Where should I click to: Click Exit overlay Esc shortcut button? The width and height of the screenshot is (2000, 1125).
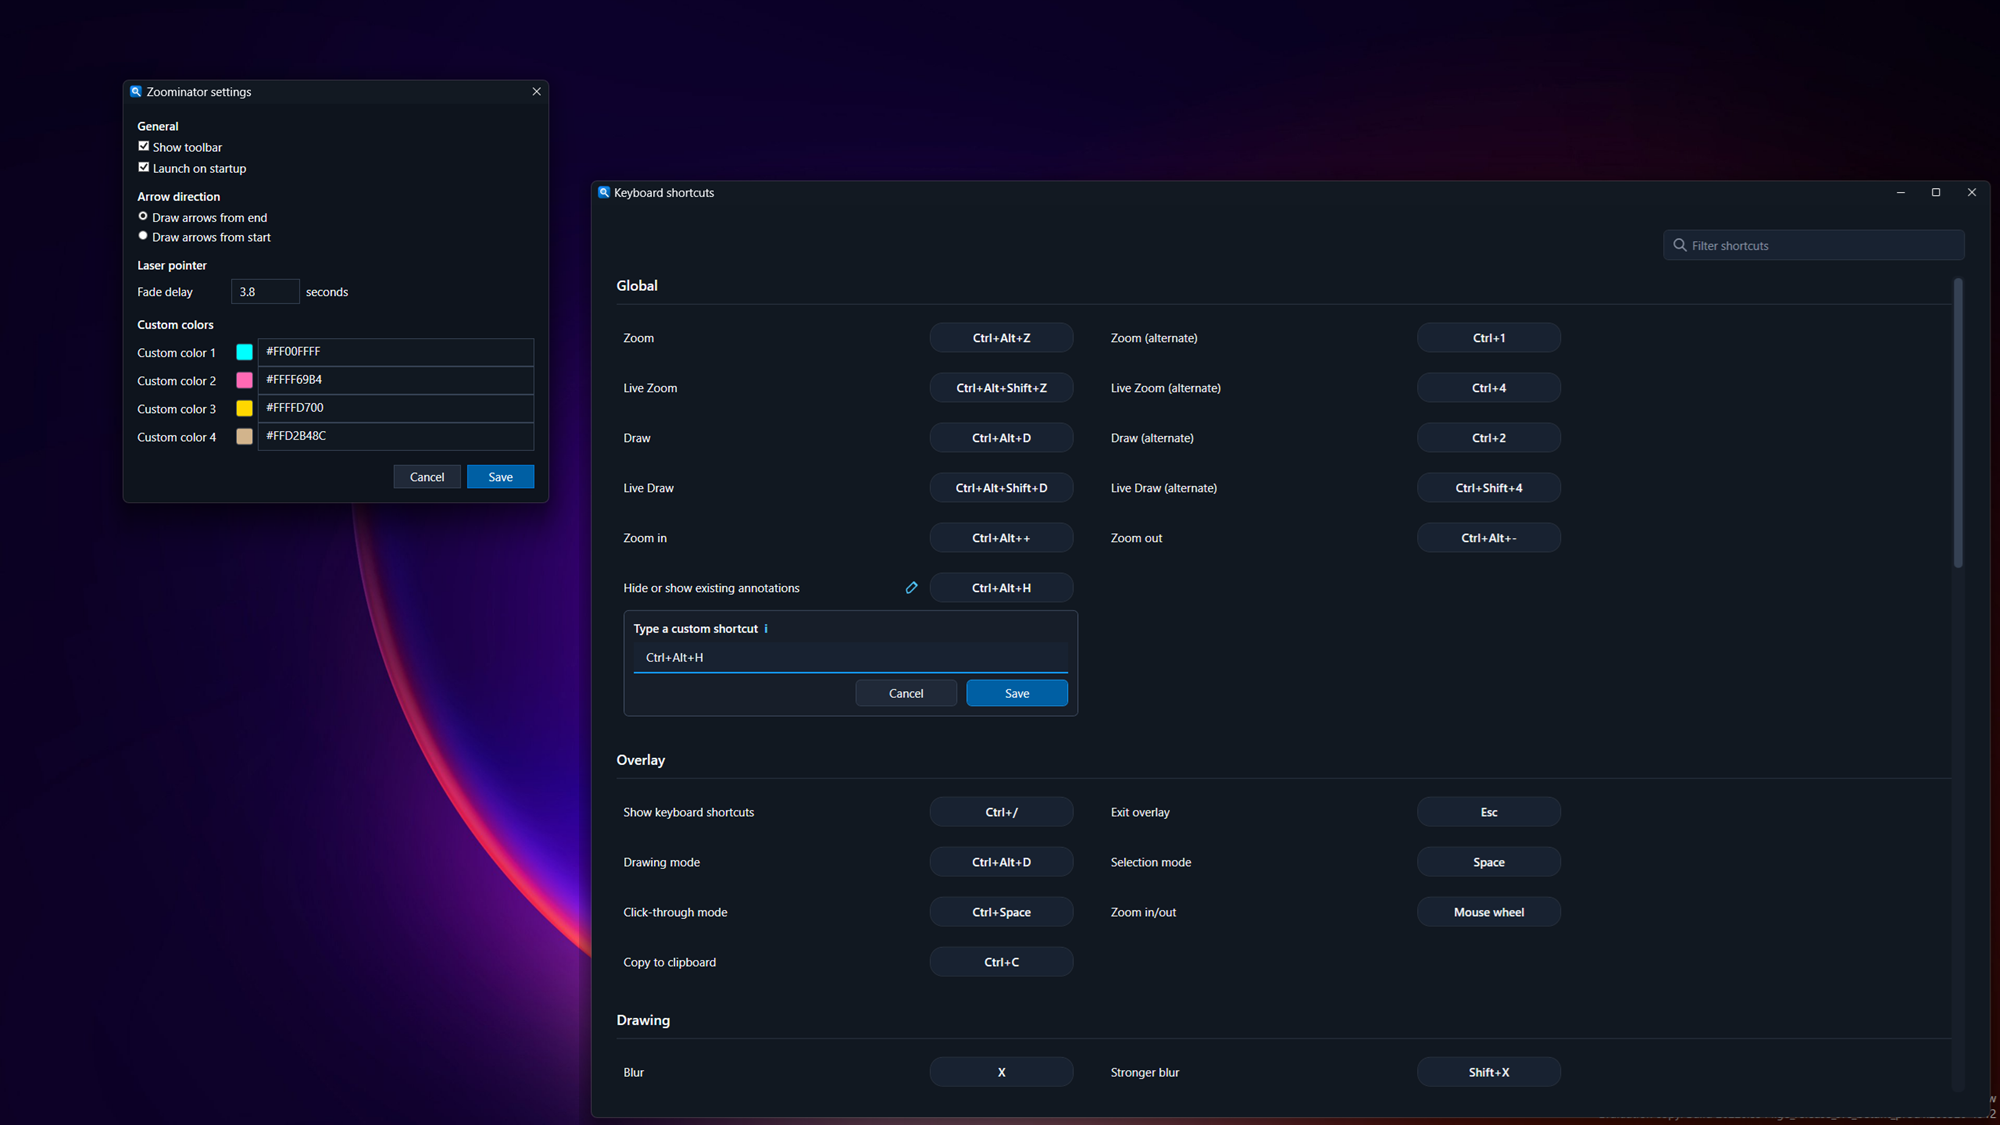pos(1489,812)
